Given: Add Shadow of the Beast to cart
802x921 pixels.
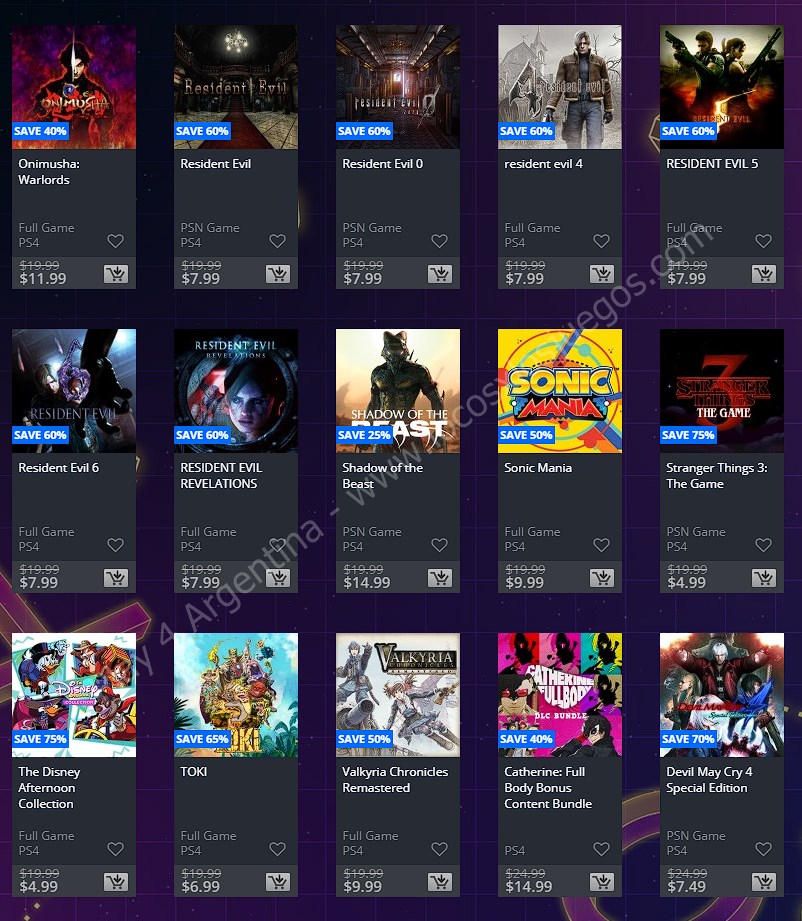Looking at the screenshot, I should coord(439,578).
